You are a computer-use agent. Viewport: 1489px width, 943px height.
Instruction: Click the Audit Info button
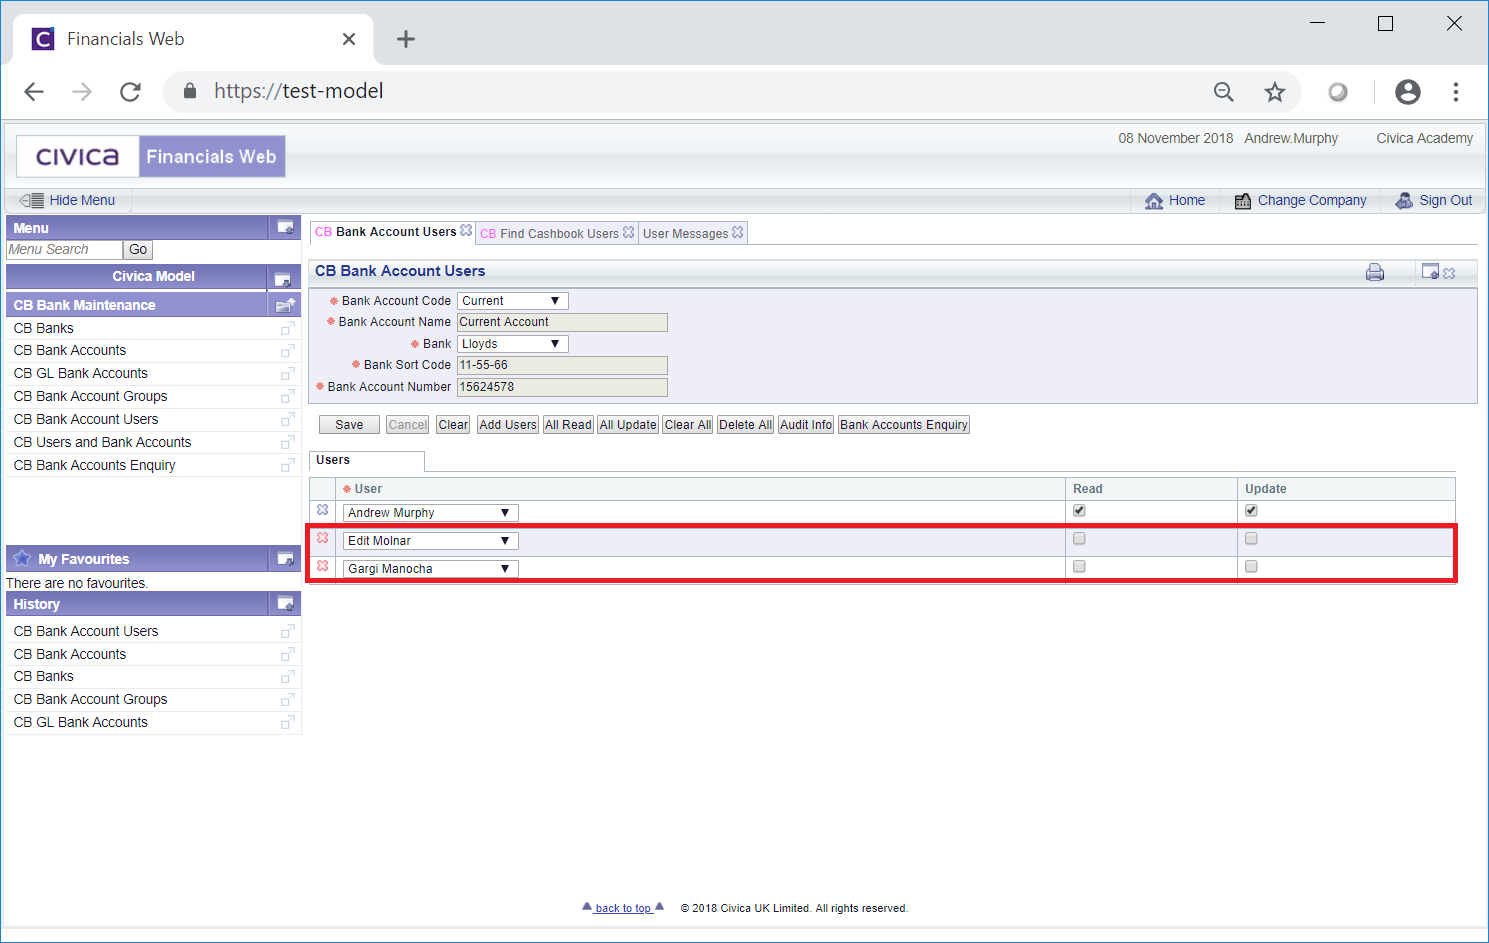click(x=806, y=425)
